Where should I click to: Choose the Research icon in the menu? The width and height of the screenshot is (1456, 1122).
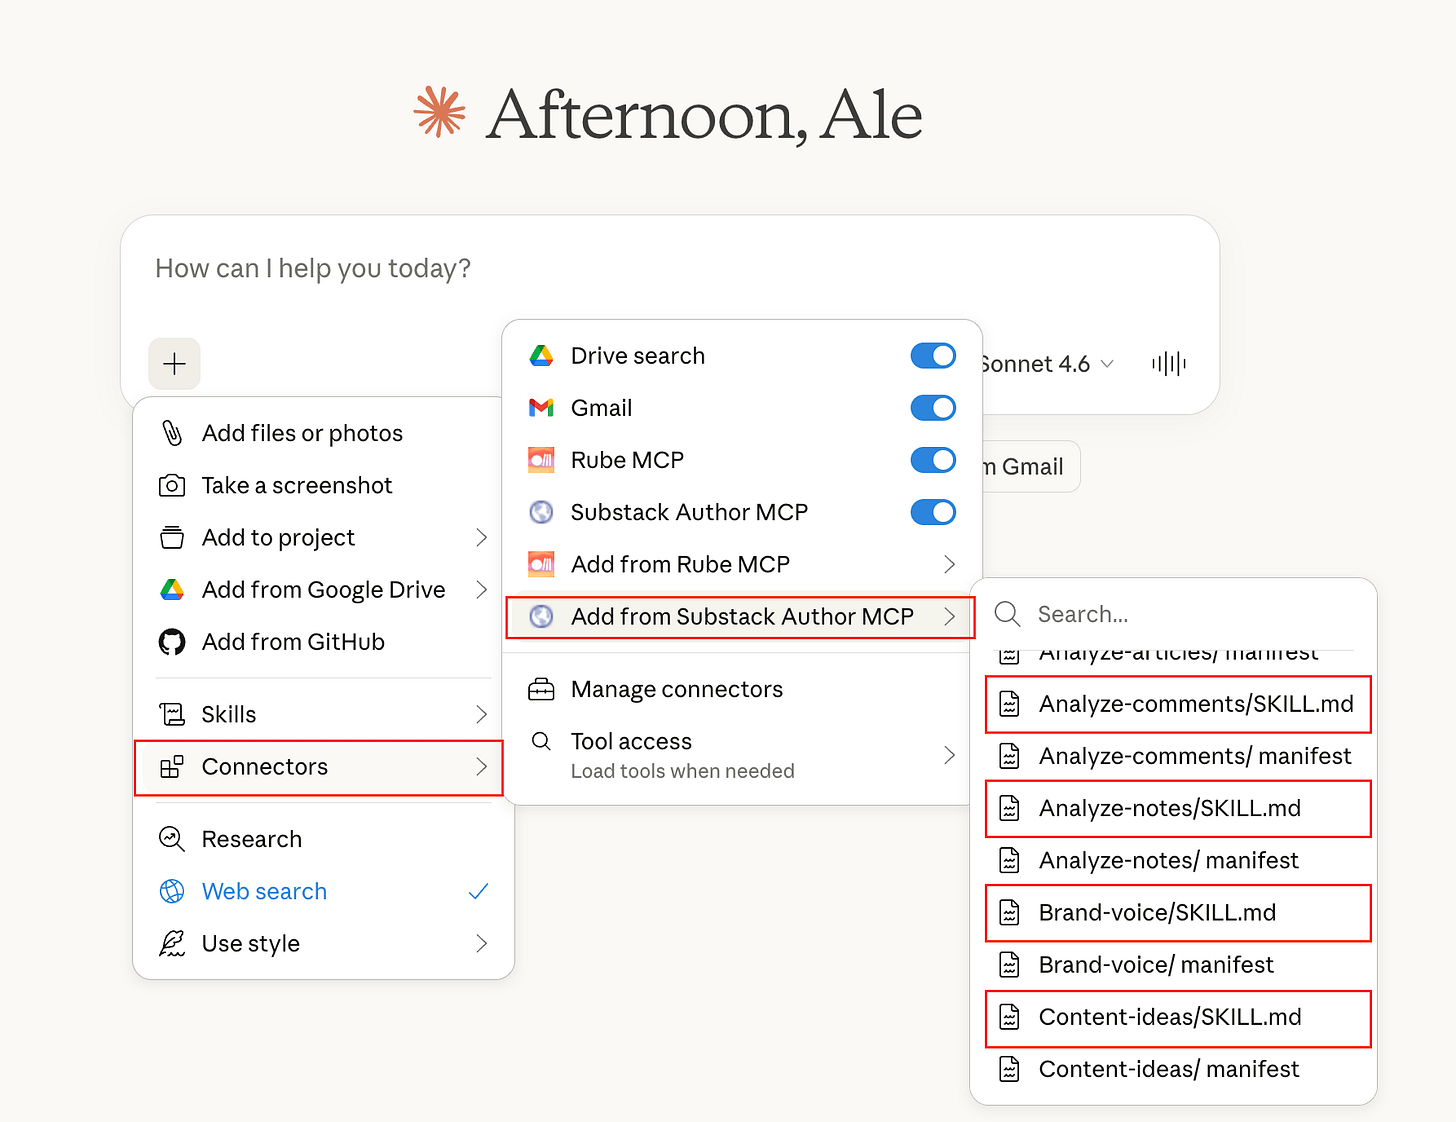click(172, 839)
